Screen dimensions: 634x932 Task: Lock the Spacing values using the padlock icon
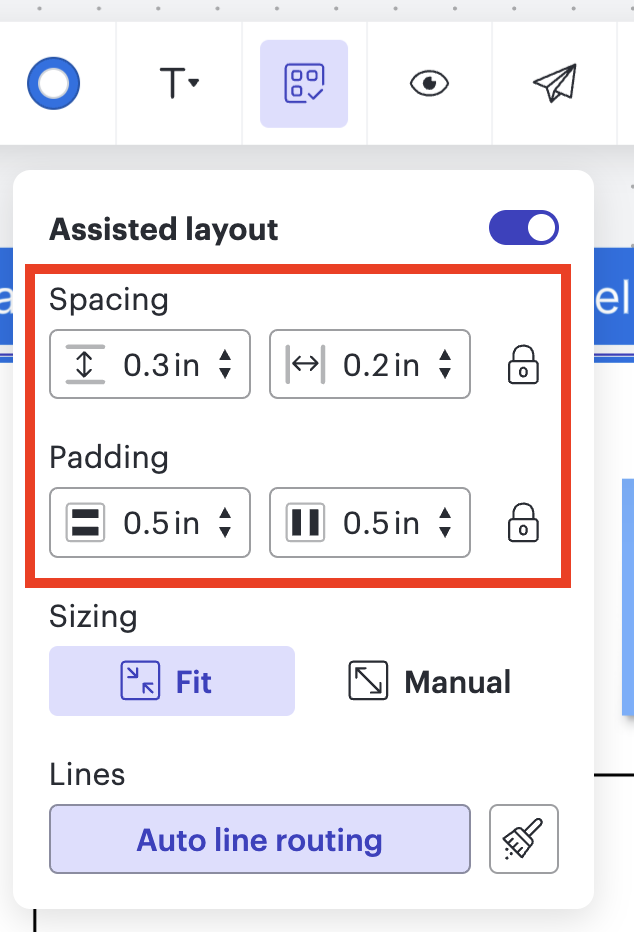tap(522, 364)
